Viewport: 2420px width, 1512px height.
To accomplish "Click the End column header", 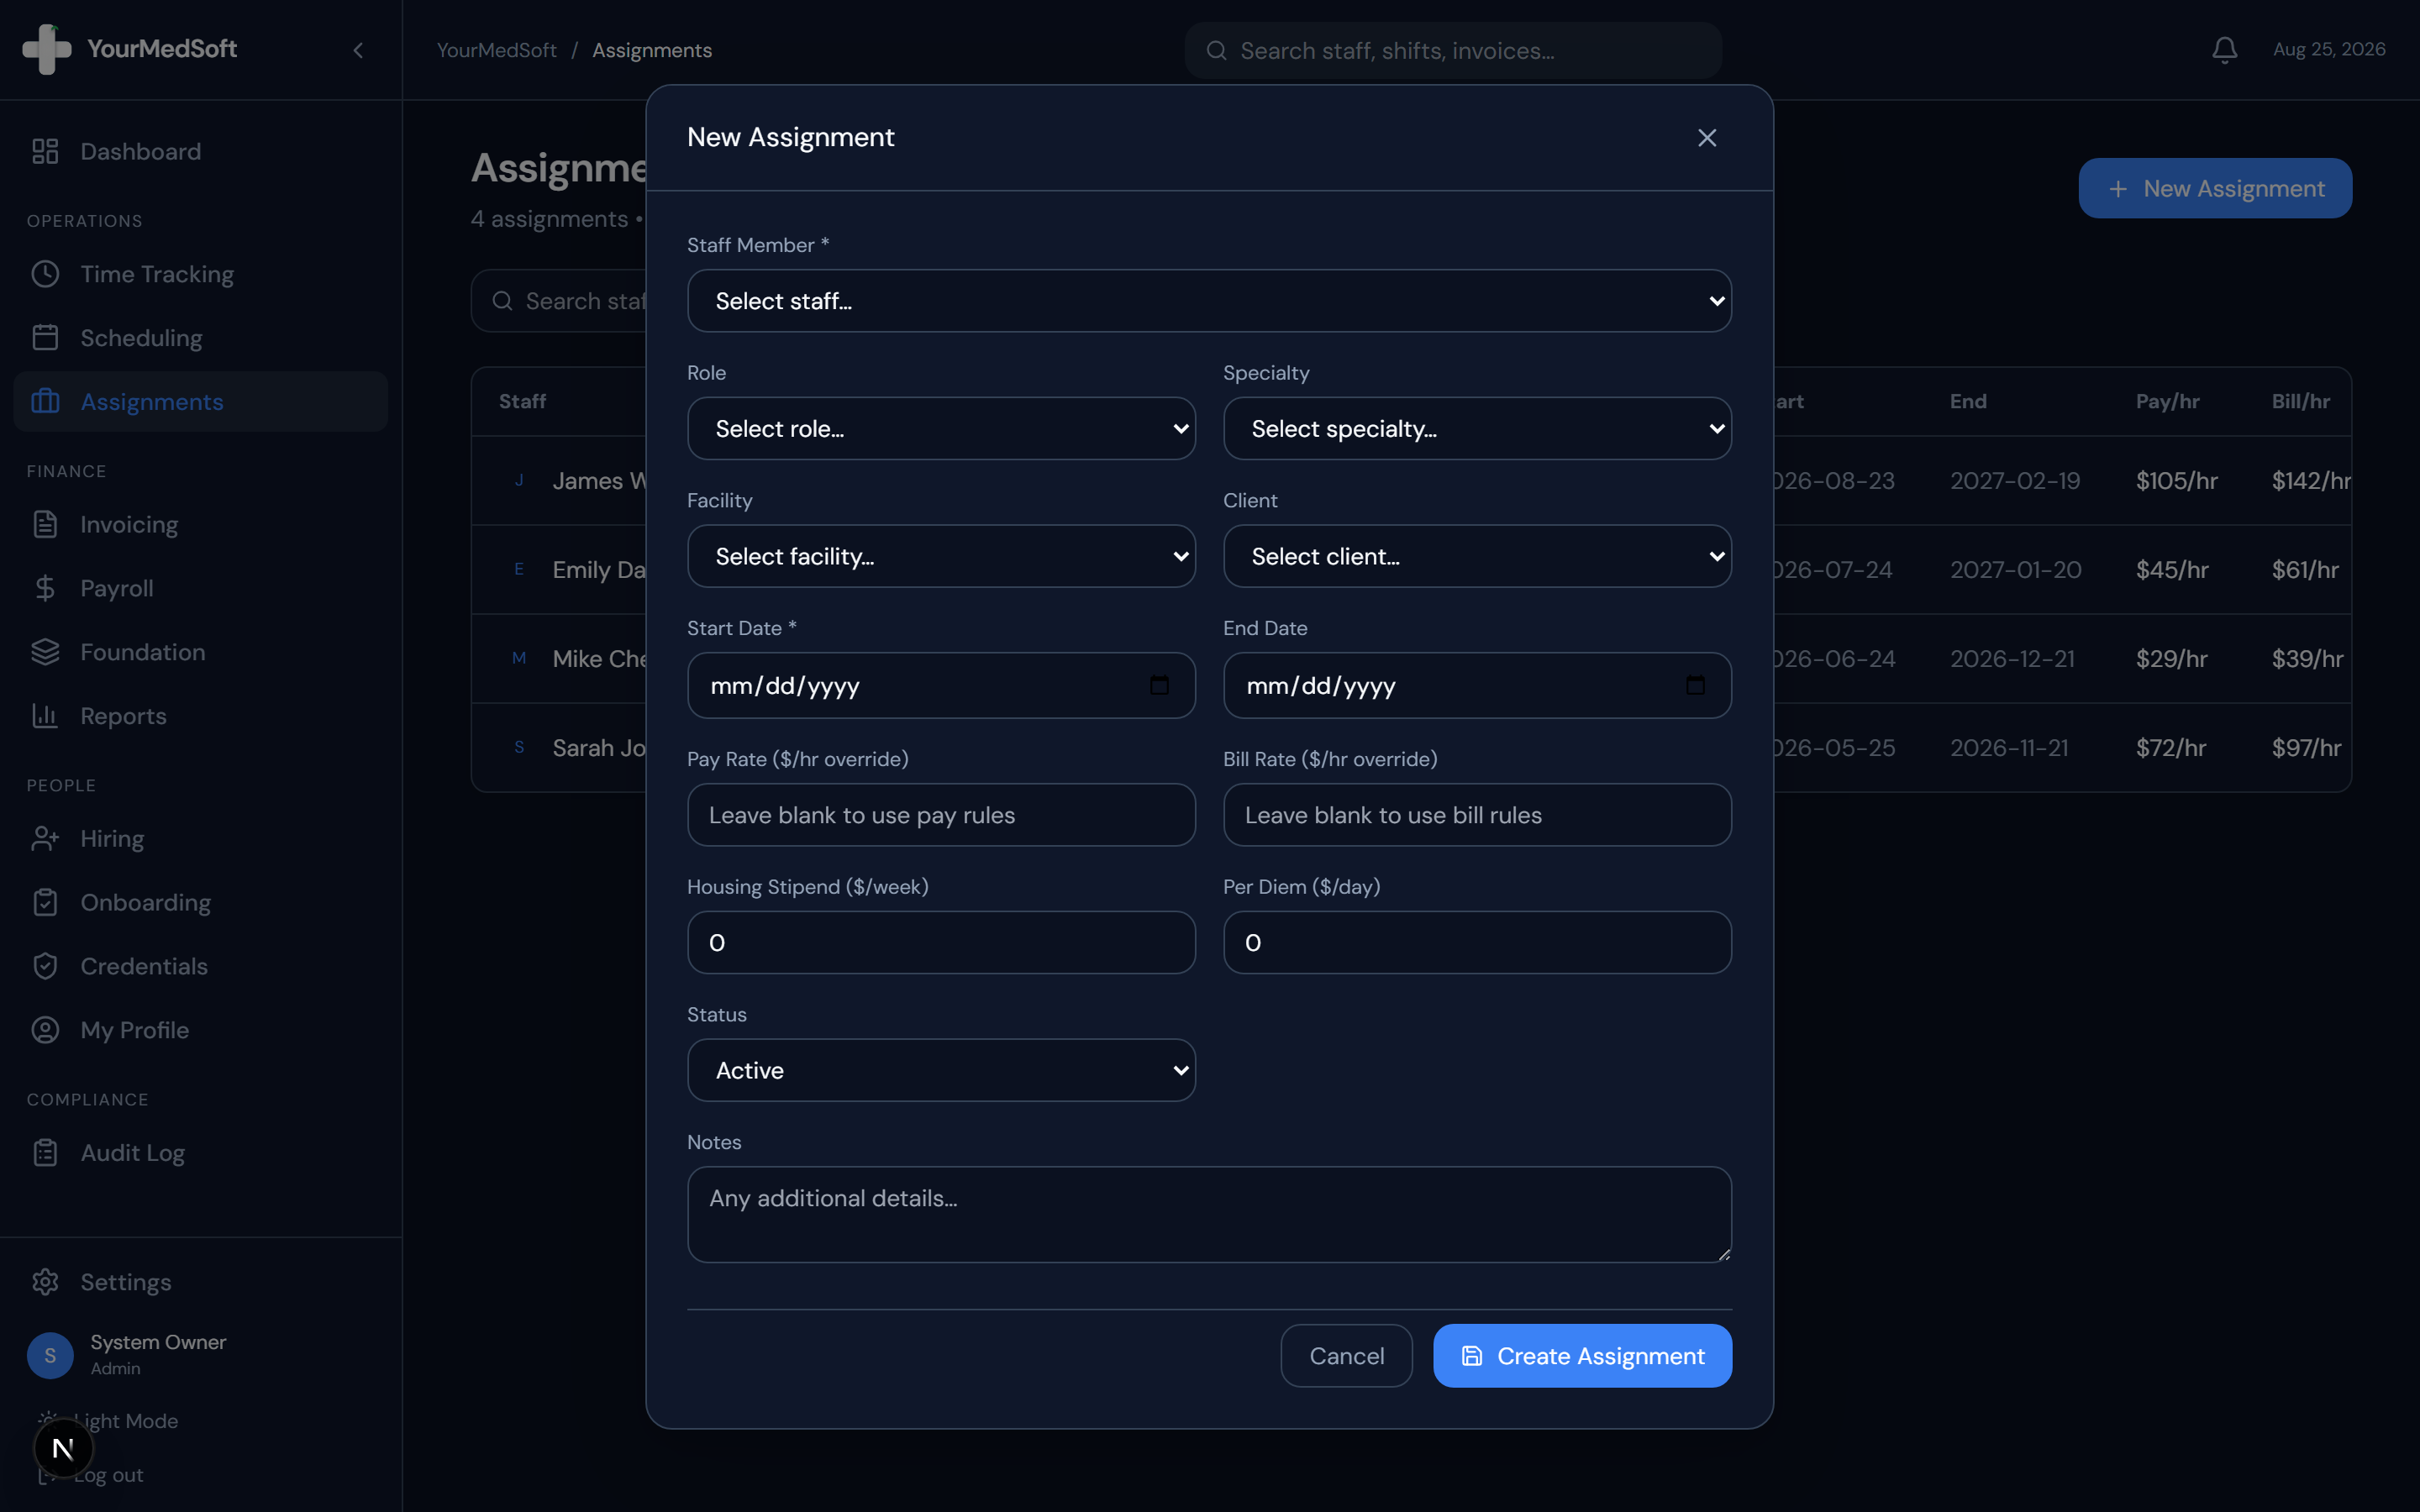I will point(1967,401).
